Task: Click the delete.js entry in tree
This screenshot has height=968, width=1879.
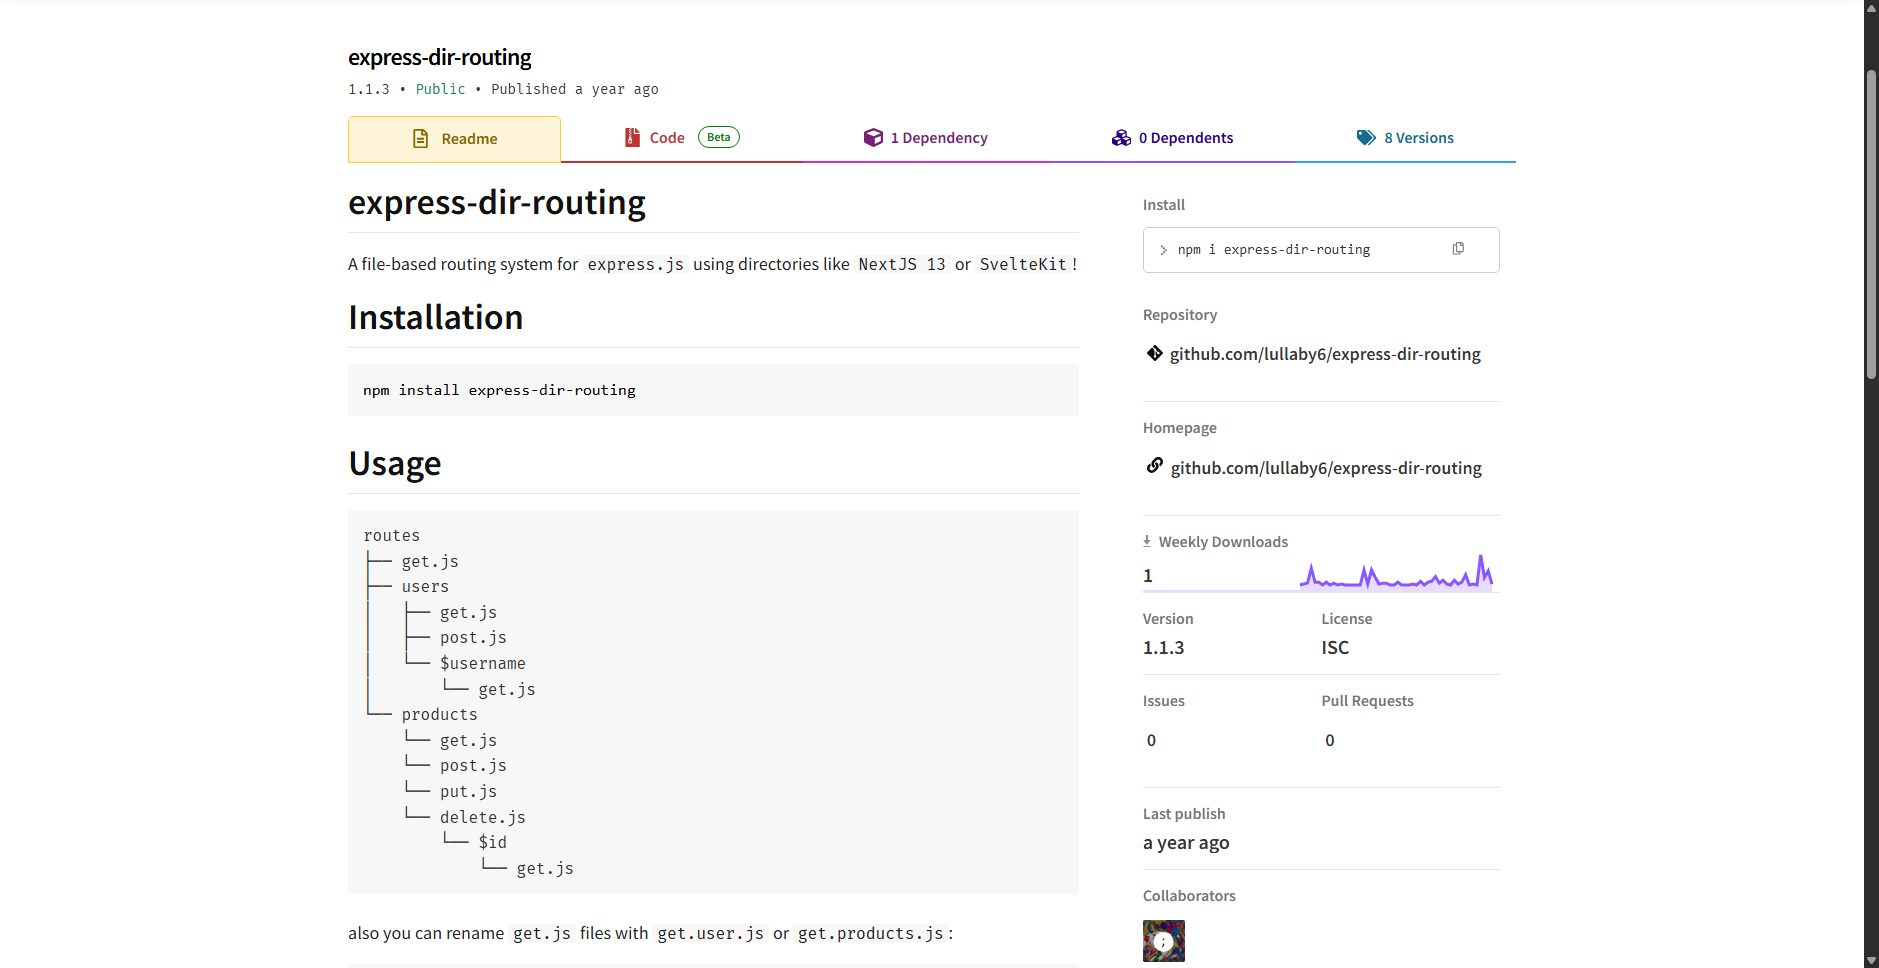Action: click(483, 818)
